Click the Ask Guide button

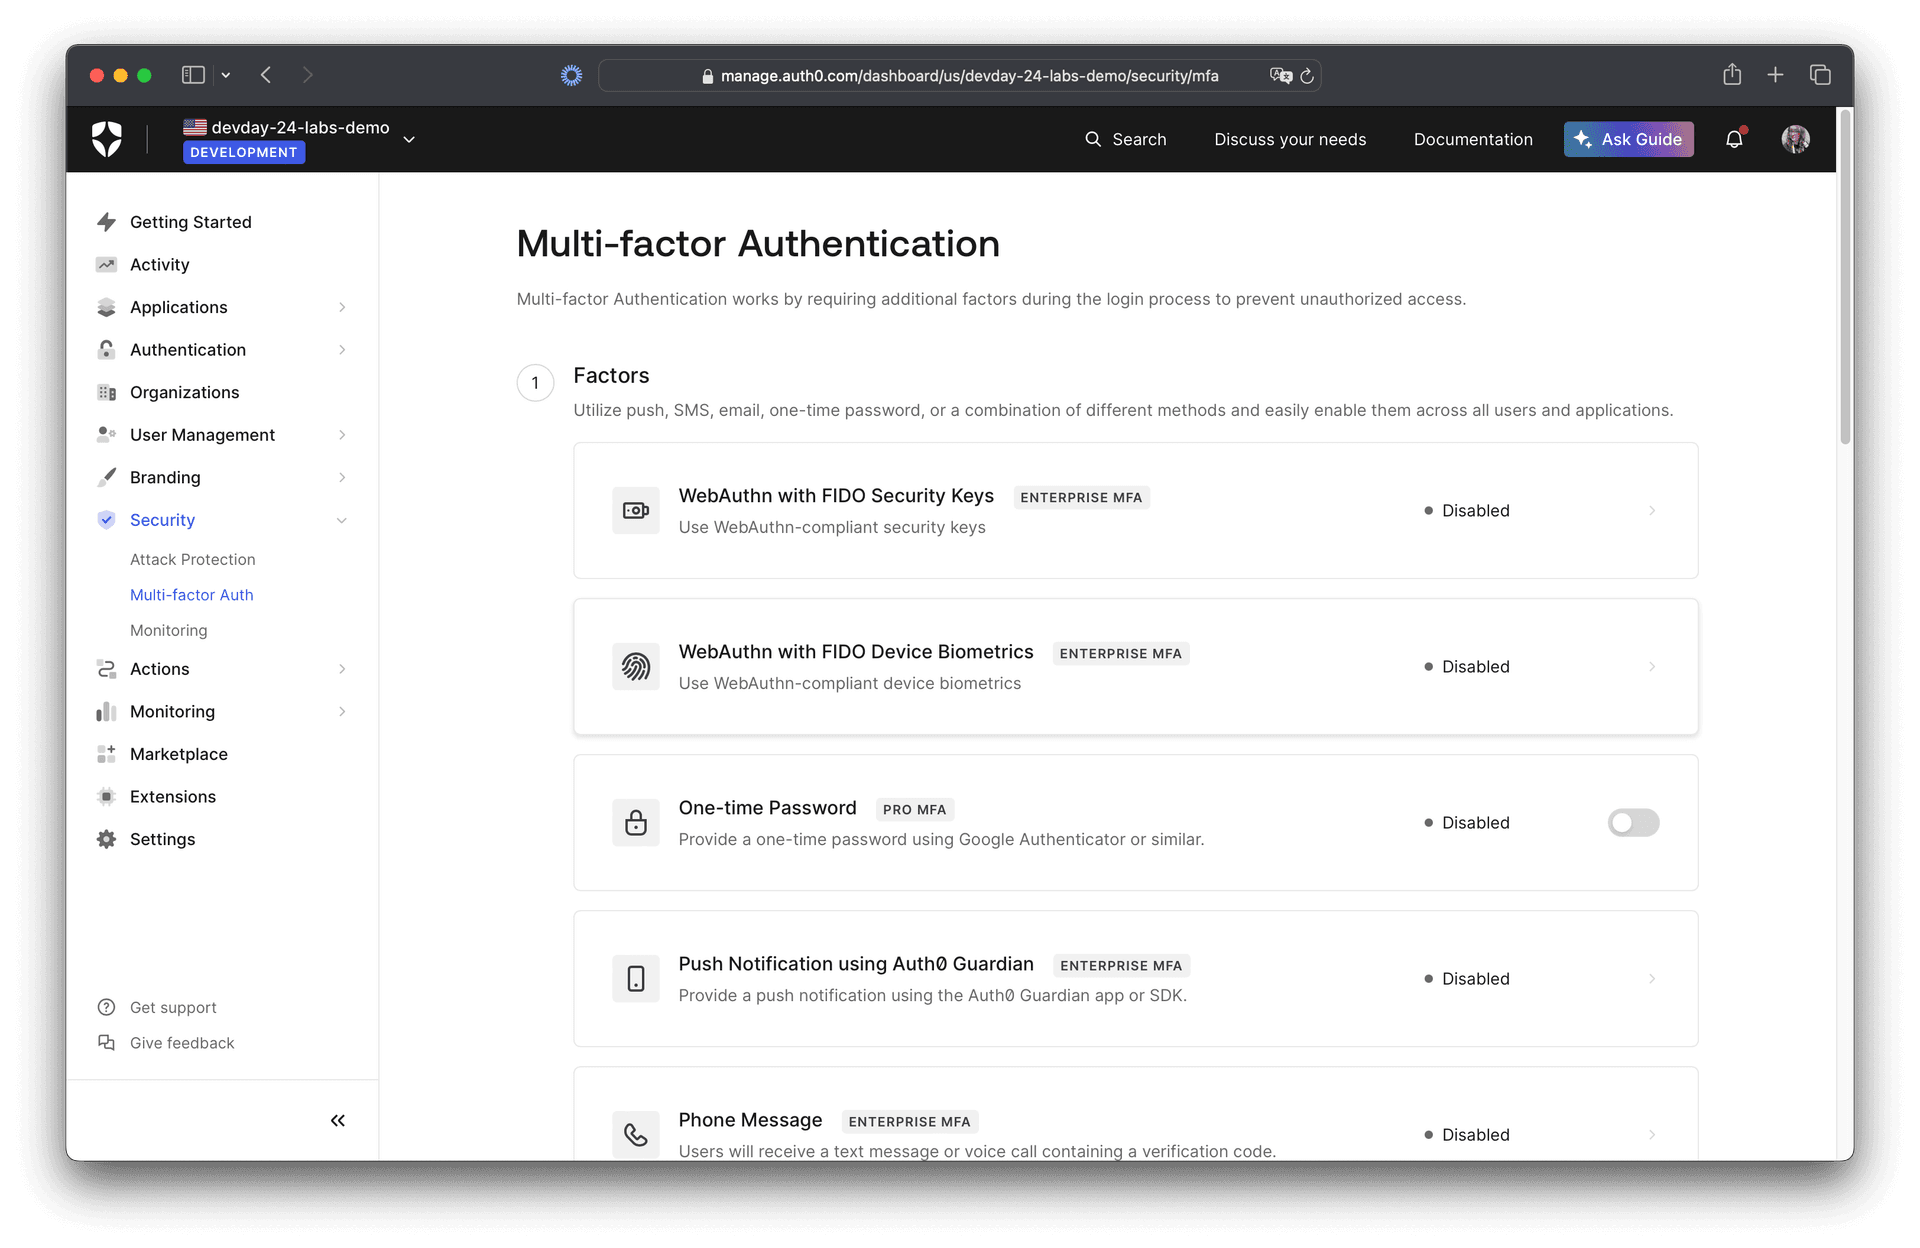point(1628,139)
